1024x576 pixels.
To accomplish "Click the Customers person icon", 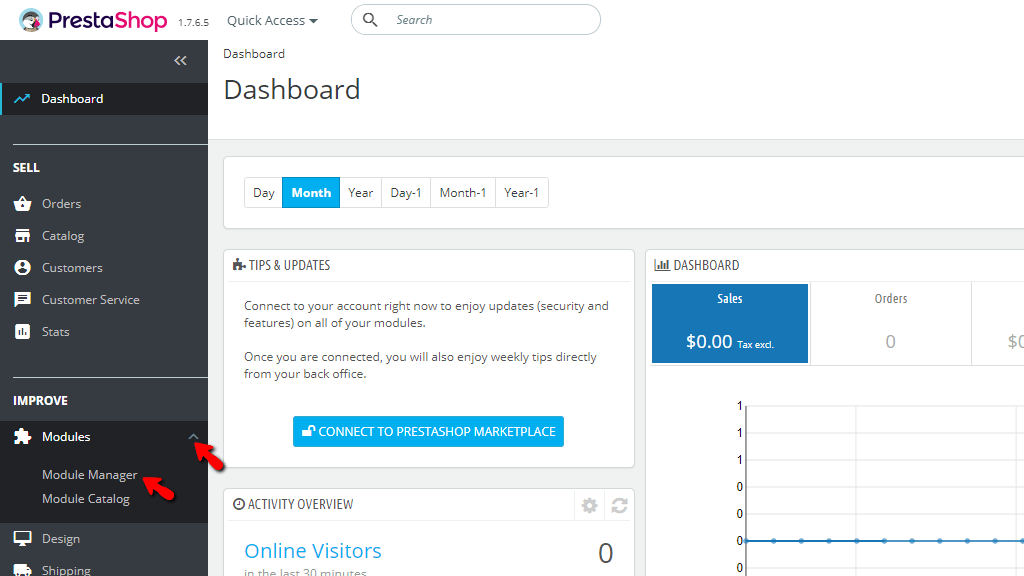I will click(x=22, y=268).
